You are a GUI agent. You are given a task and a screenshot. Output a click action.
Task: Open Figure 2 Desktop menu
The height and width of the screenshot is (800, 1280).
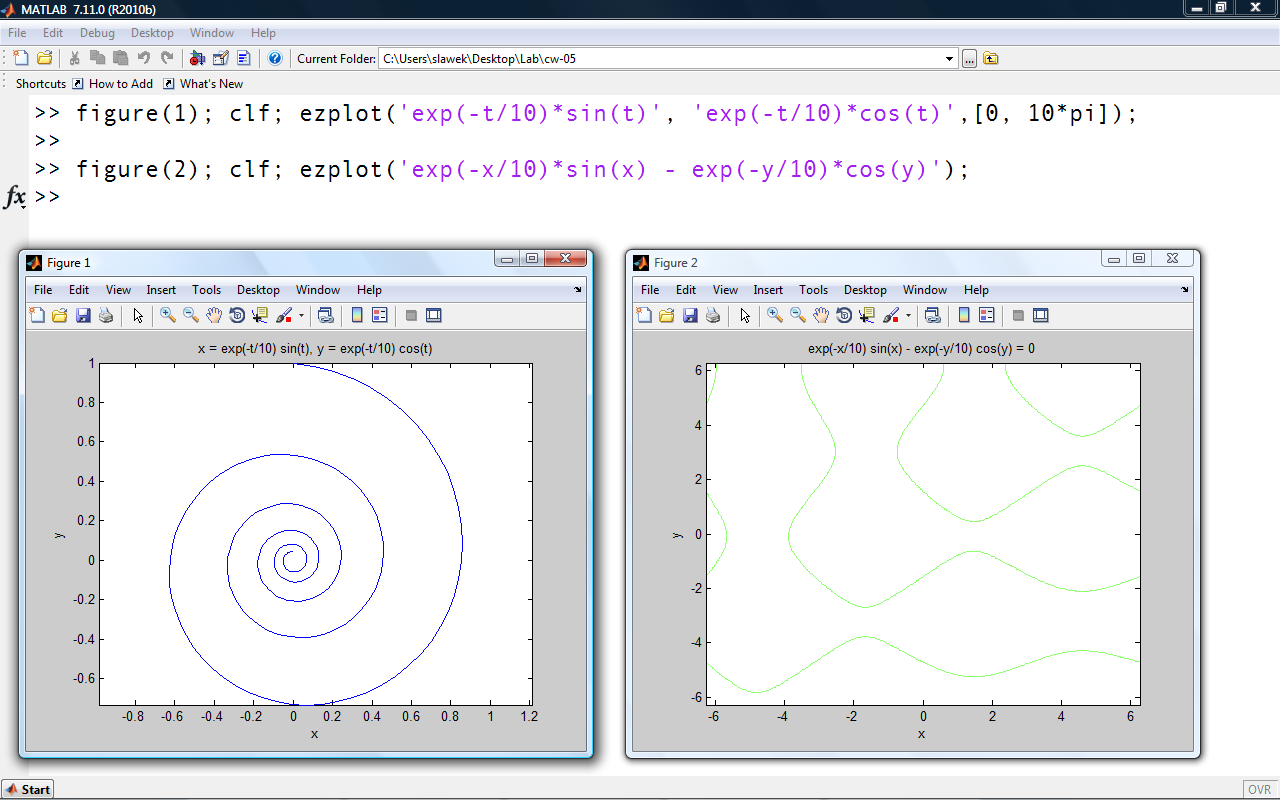click(865, 290)
